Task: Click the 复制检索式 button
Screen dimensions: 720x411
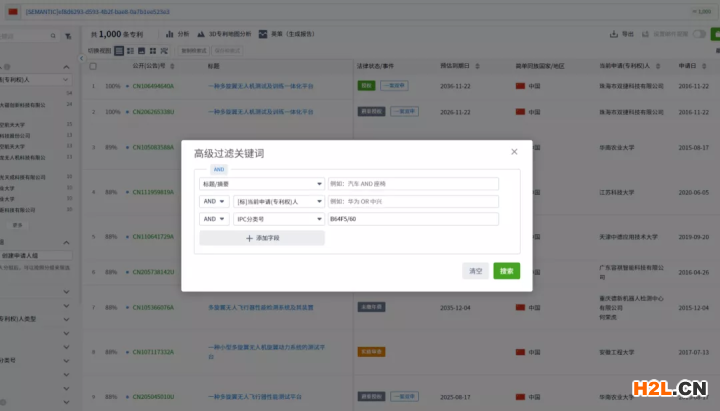Action: 194,51
